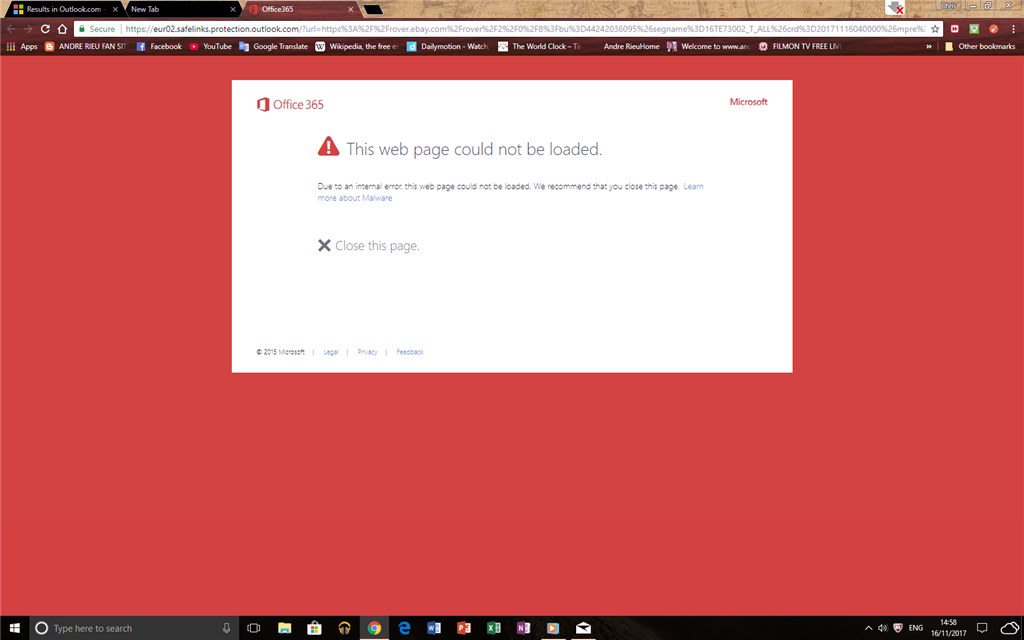Open Microsoft Store from taskbar
The height and width of the screenshot is (640, 1024).
click(x=314, y=628)
